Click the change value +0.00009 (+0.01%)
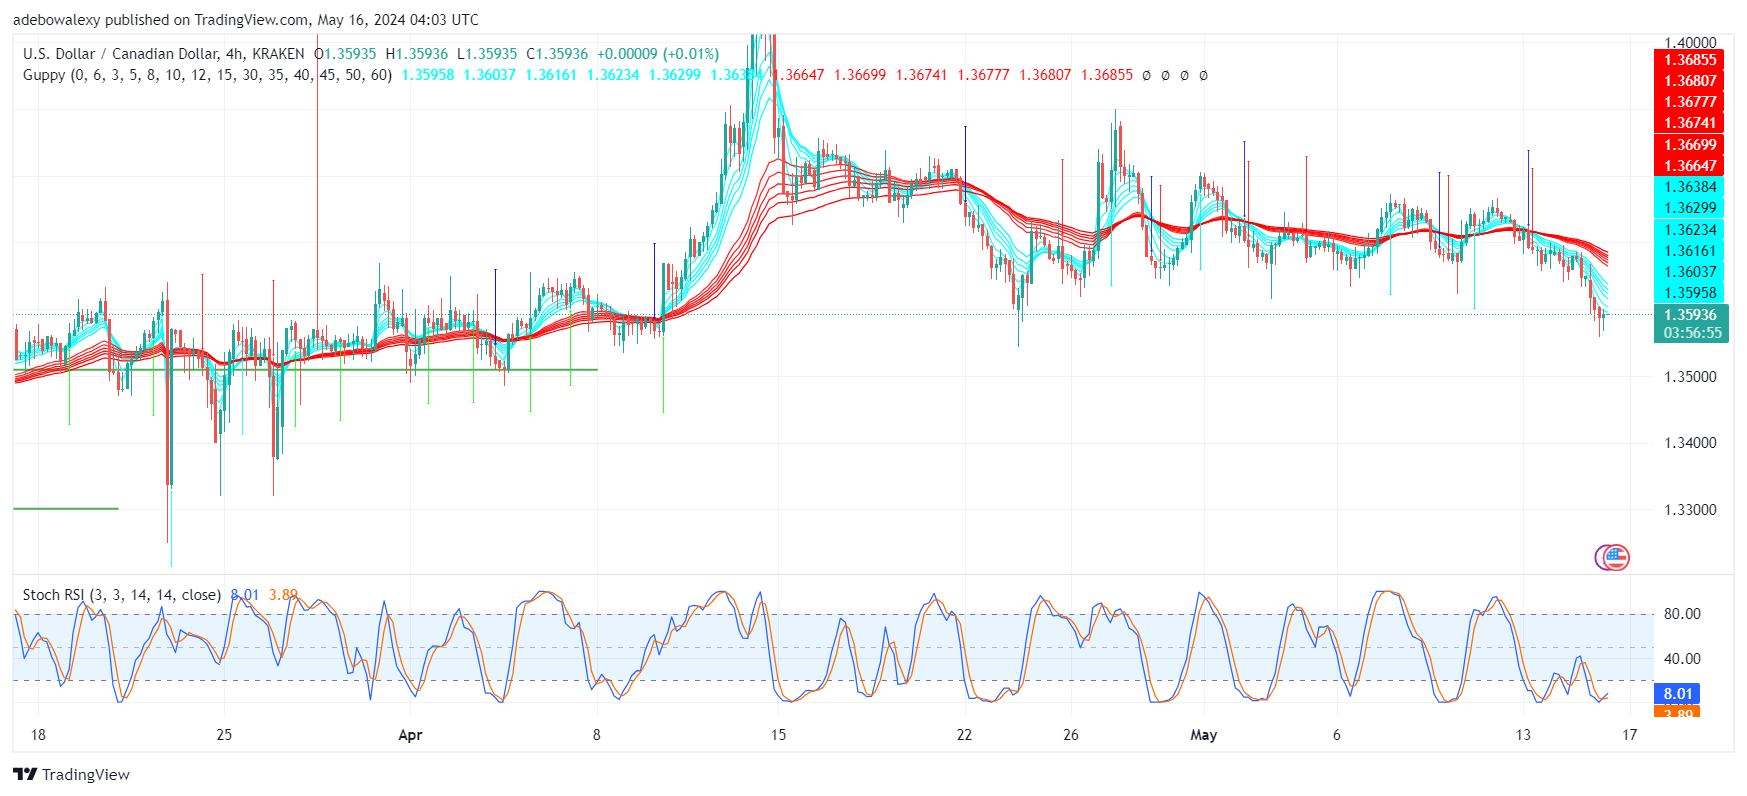The image size is (1747, 796). coord(658,54)
